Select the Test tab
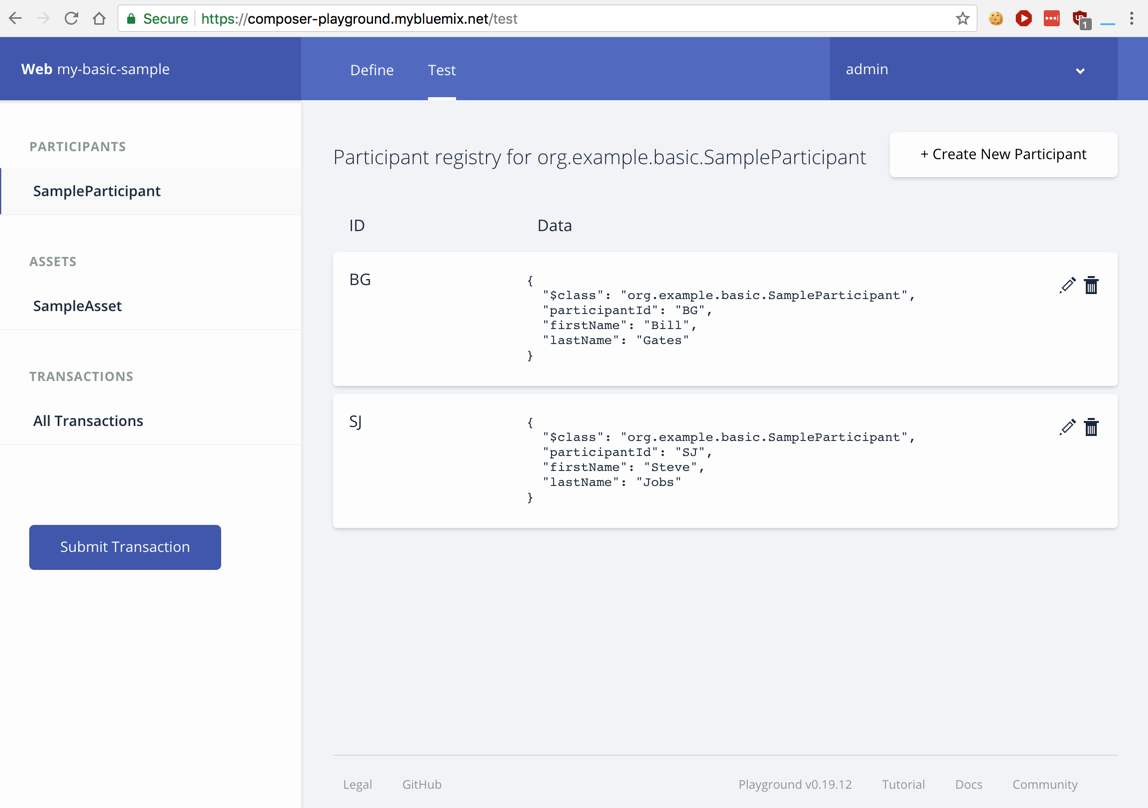 click(441, 70)
